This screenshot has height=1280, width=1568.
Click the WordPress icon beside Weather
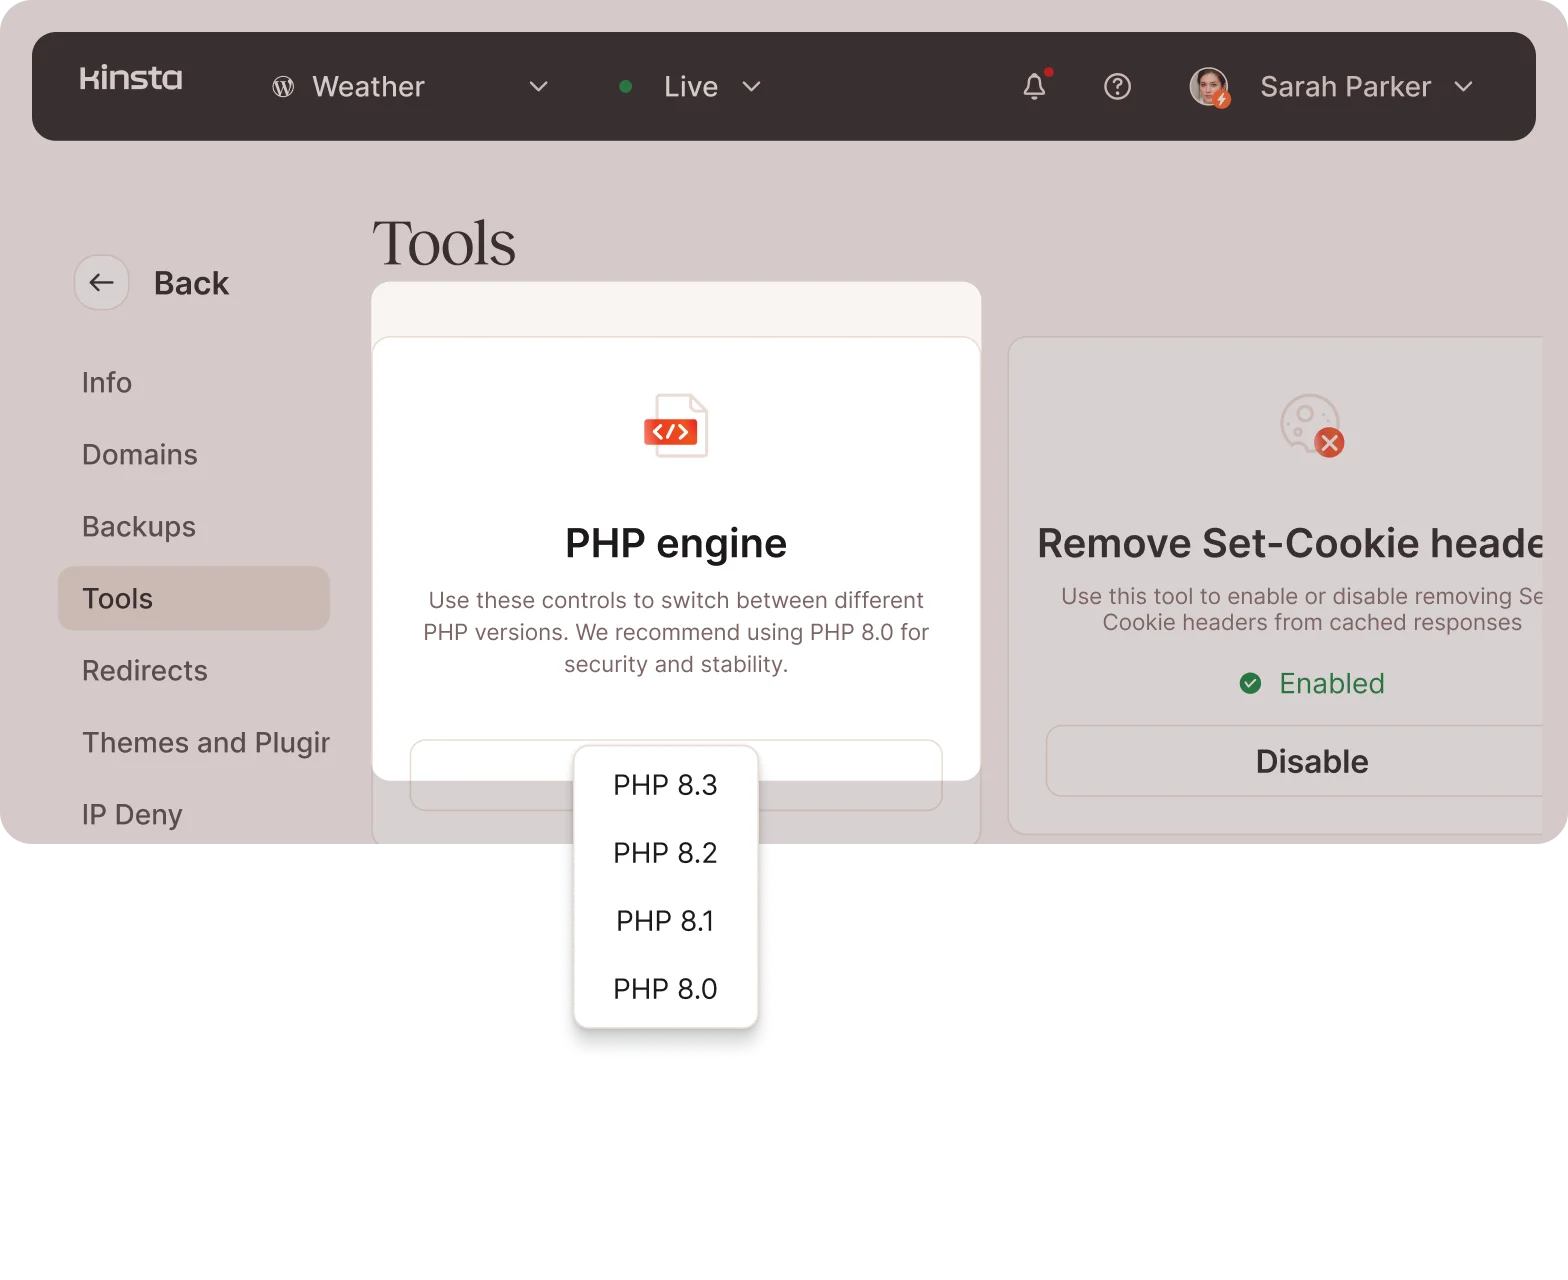coord(283,87)
